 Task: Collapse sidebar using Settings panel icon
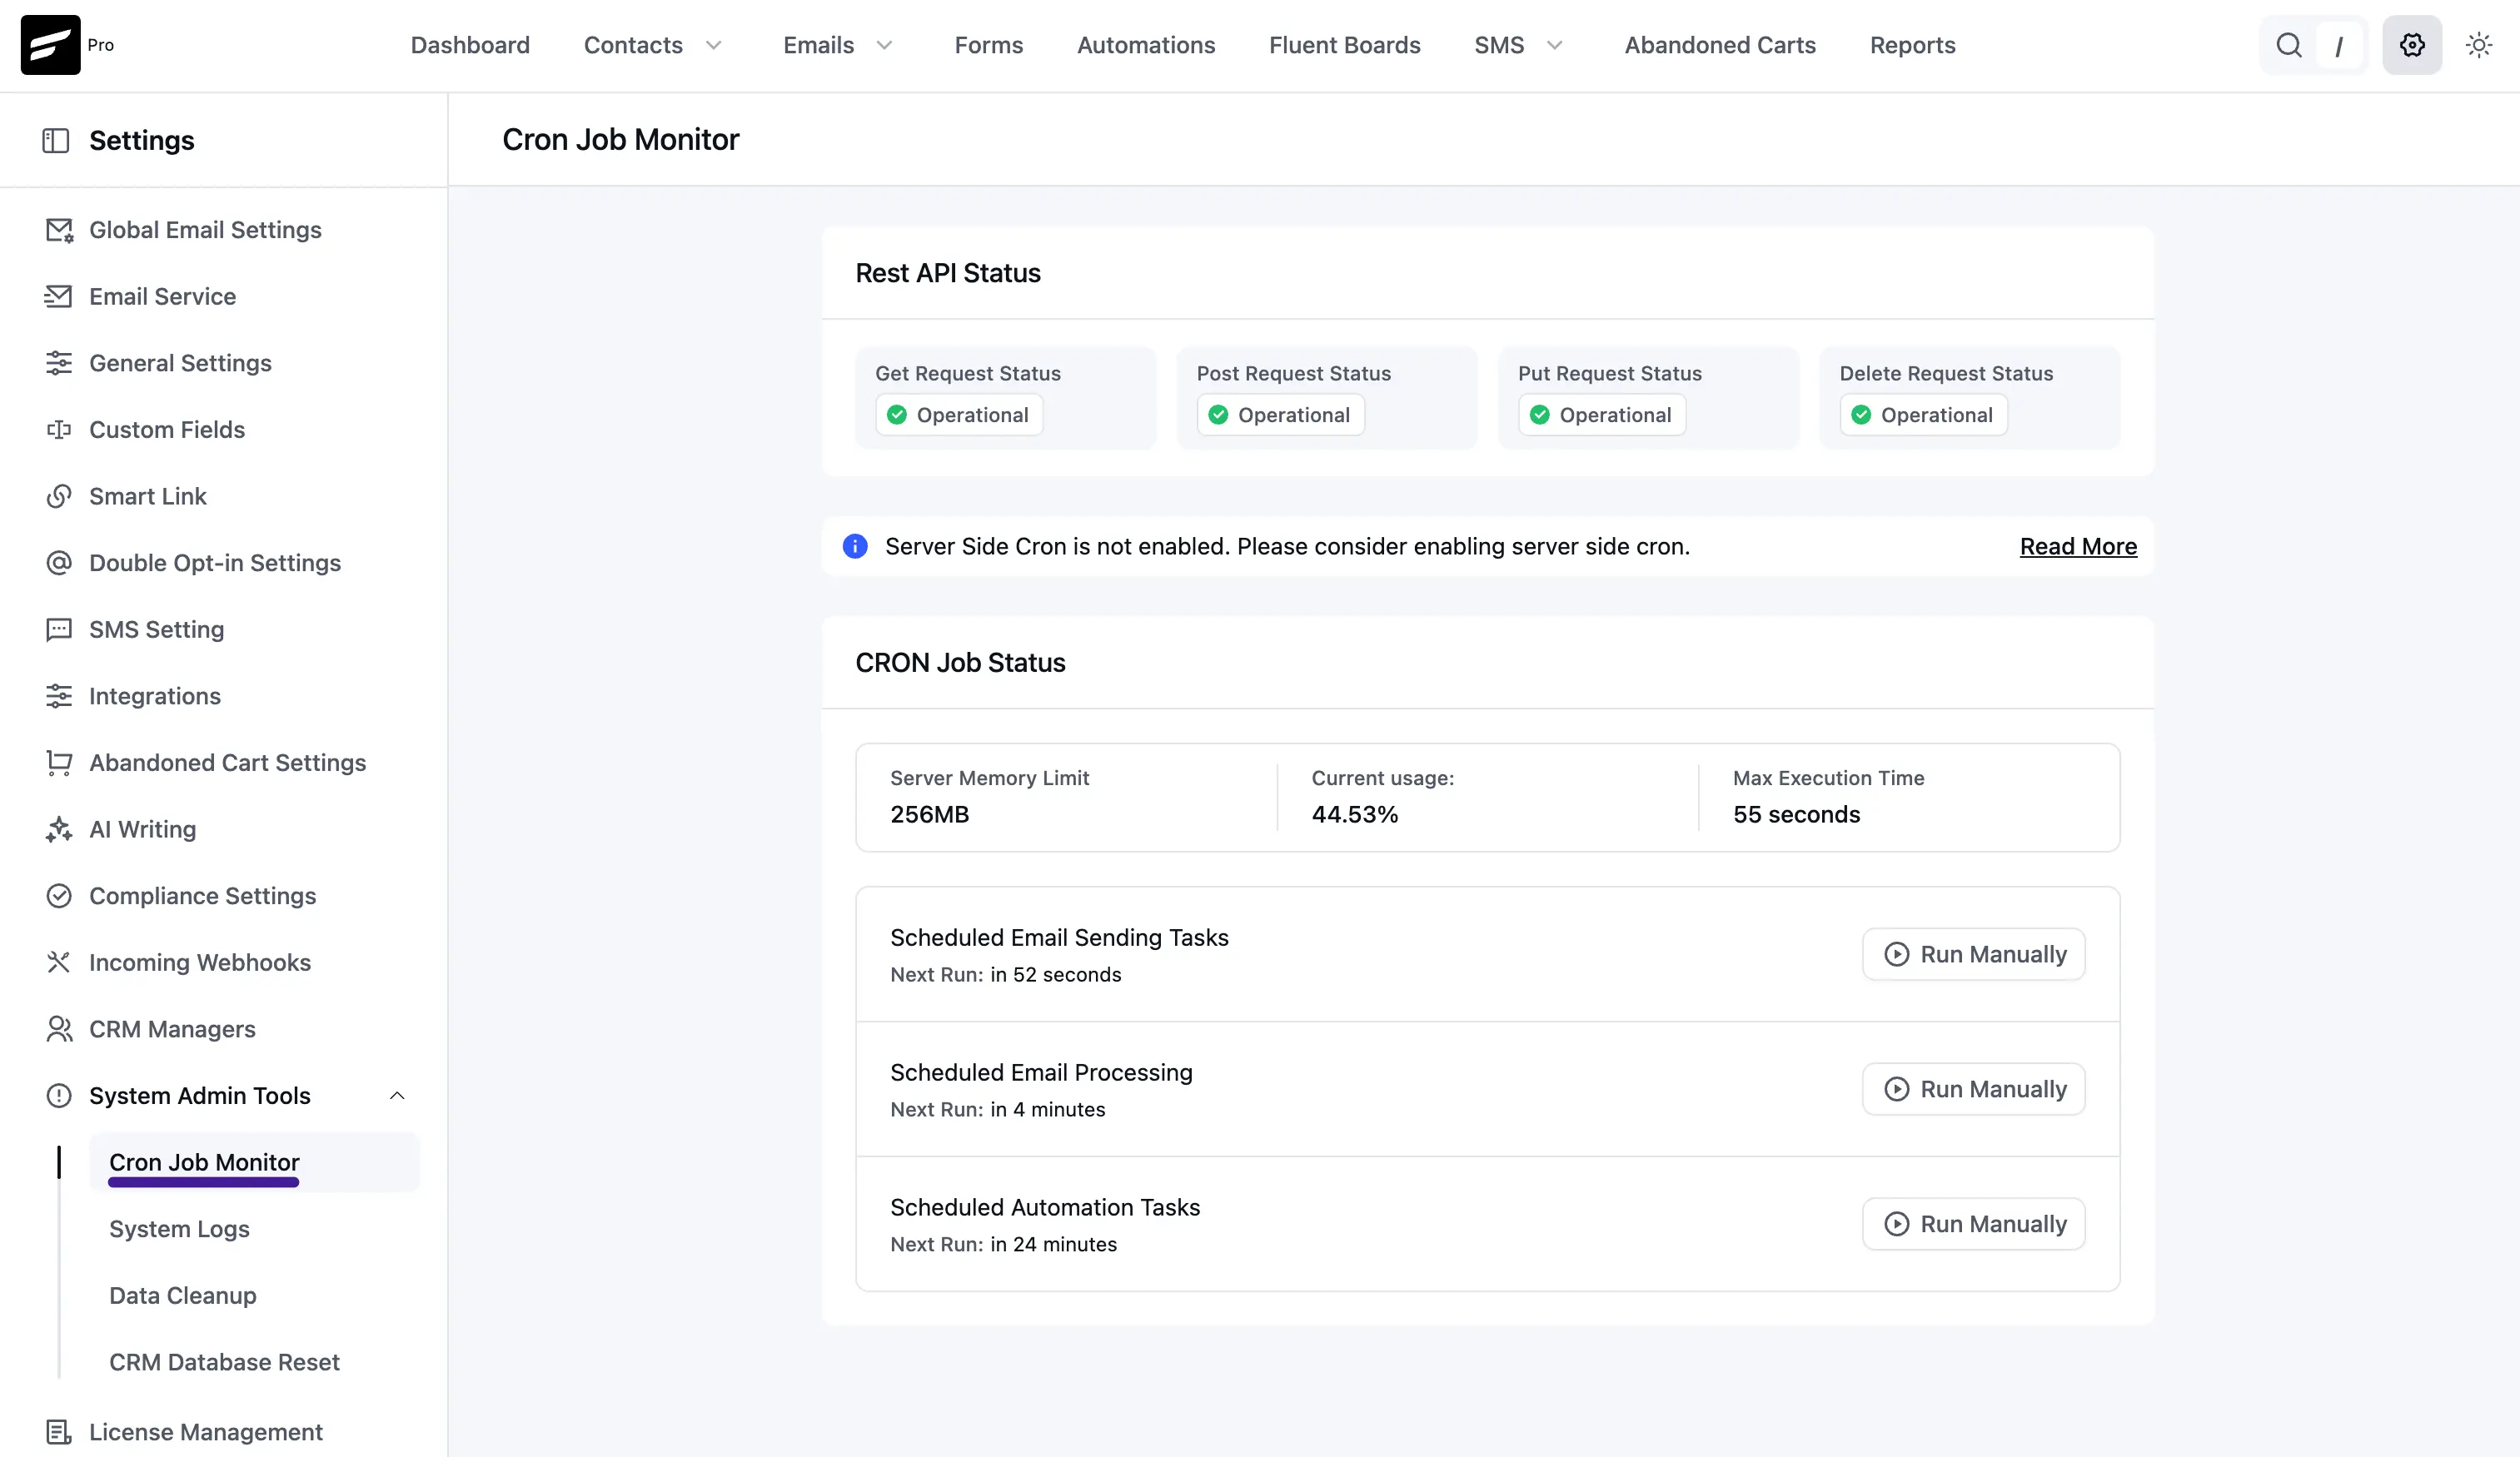pyautogui.click(x=56, y=140)
